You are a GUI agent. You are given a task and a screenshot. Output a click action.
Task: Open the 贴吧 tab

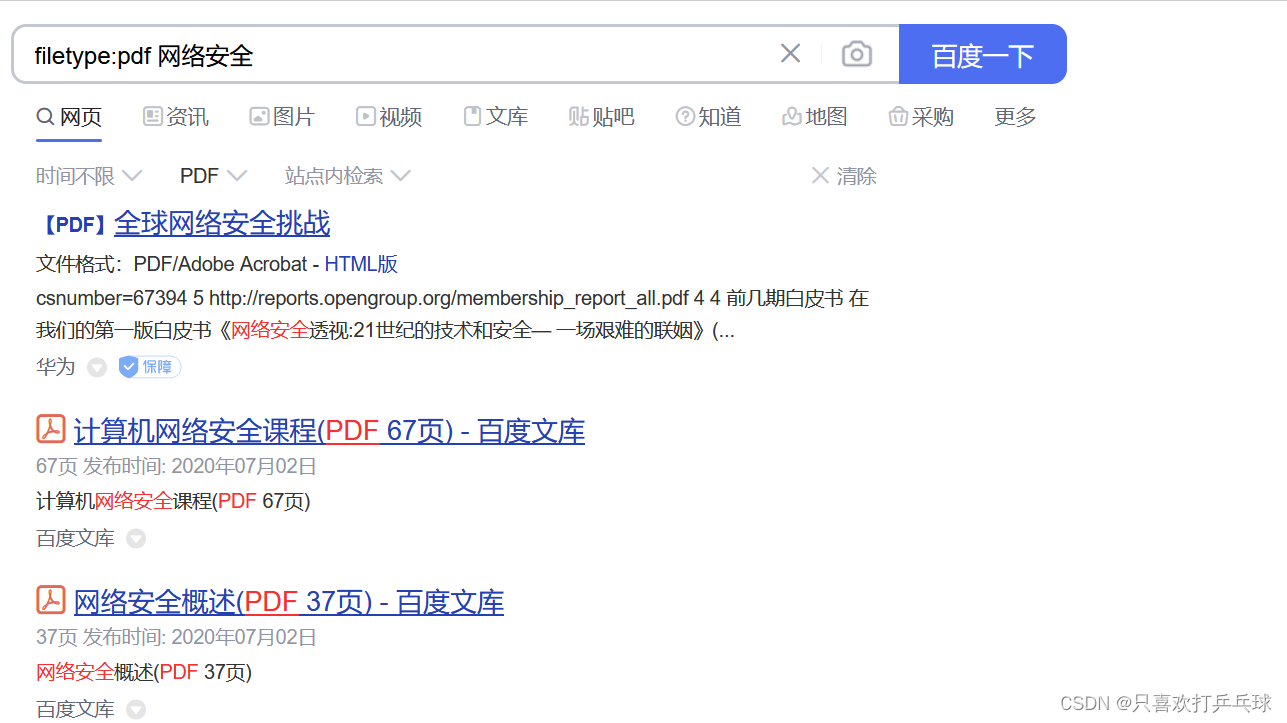click(x=602, y=117)
